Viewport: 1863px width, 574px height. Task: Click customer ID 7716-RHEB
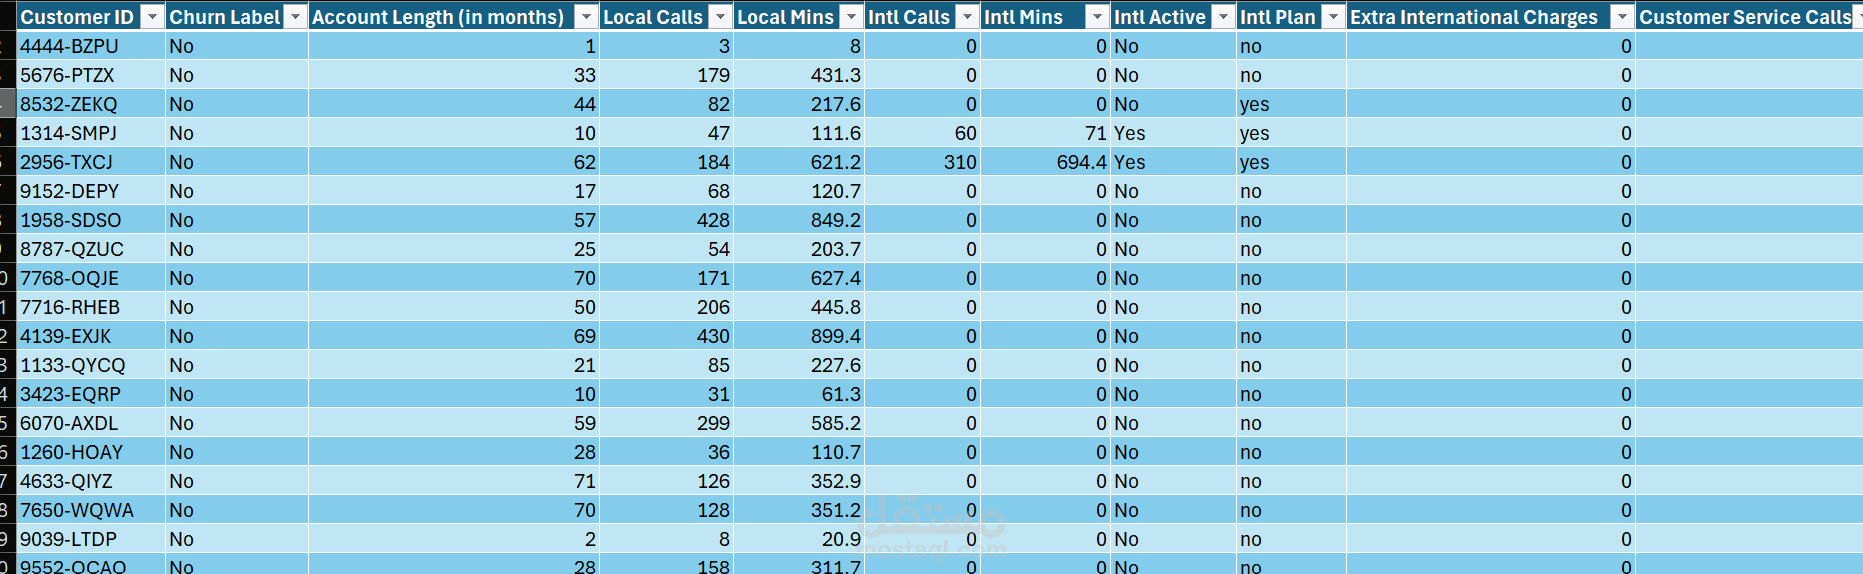(91, 307)
